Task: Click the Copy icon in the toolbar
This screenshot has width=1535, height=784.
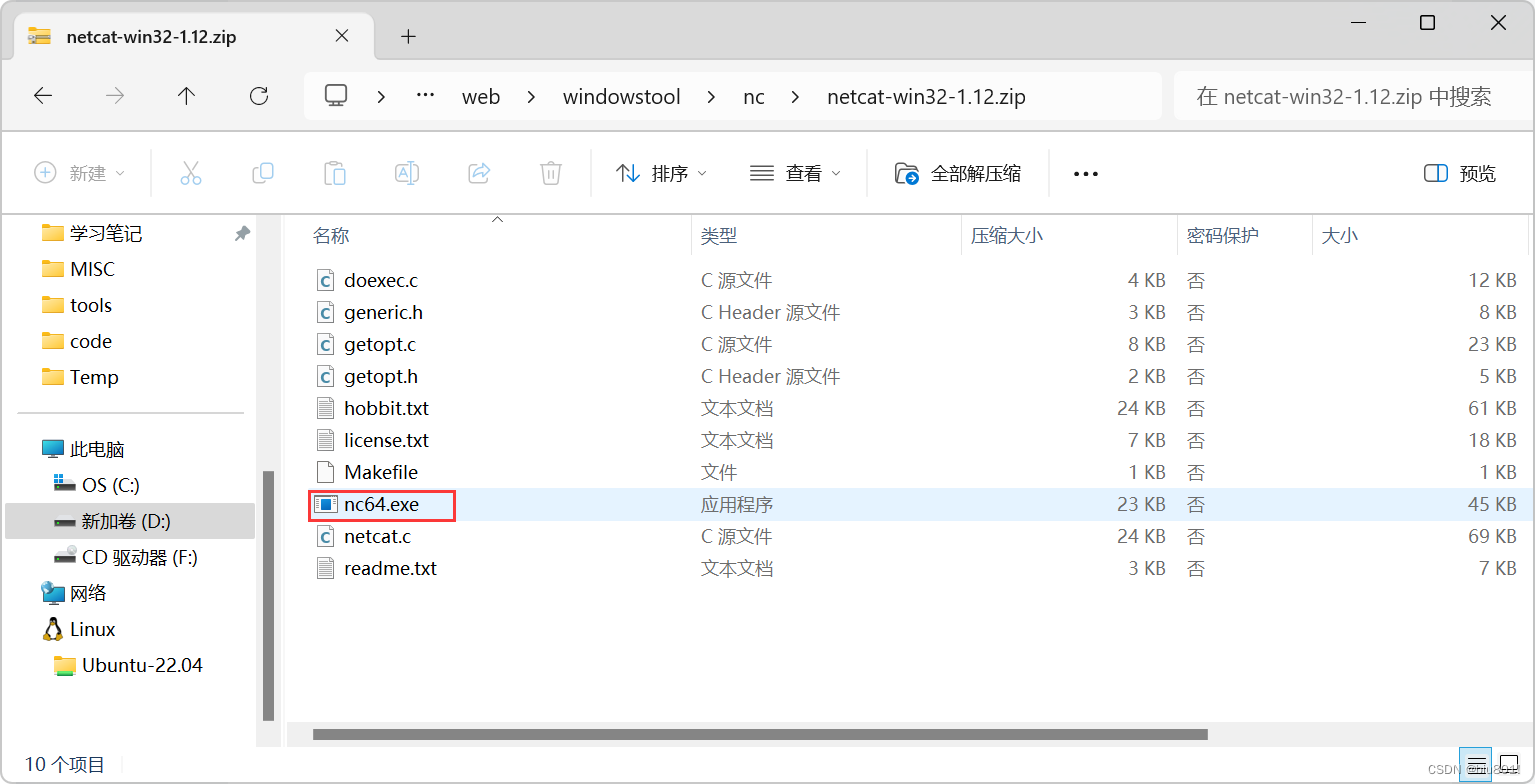Action: coord(263,172)
